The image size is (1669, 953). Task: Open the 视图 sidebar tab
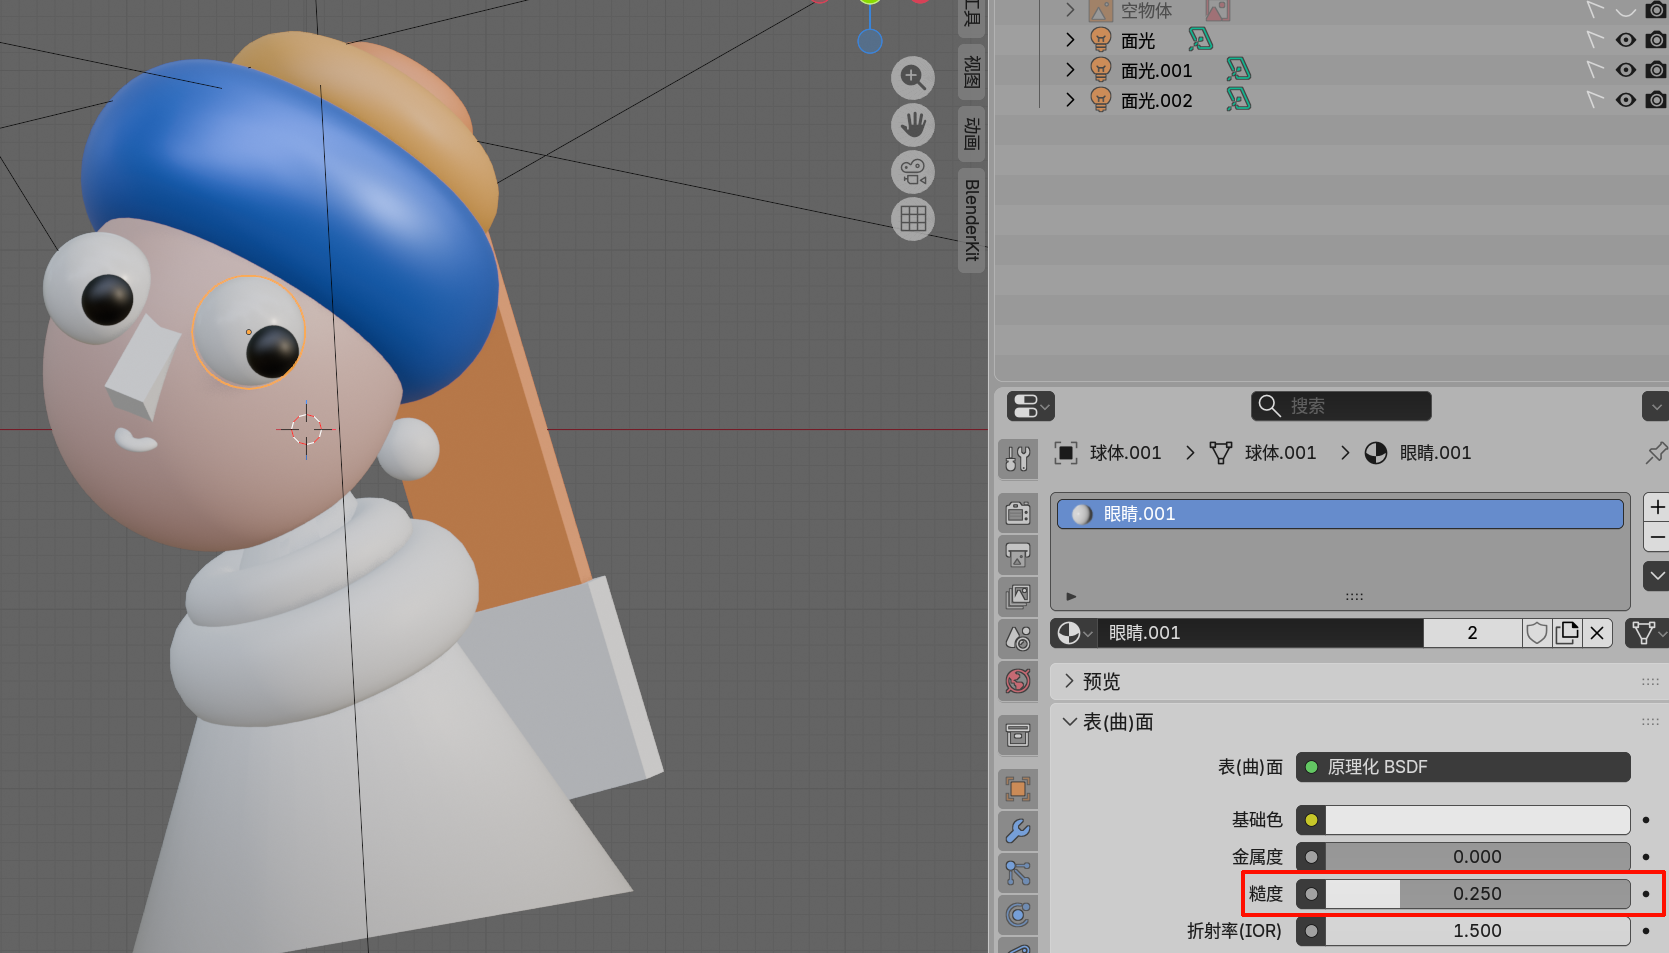(x=971, y=72)
